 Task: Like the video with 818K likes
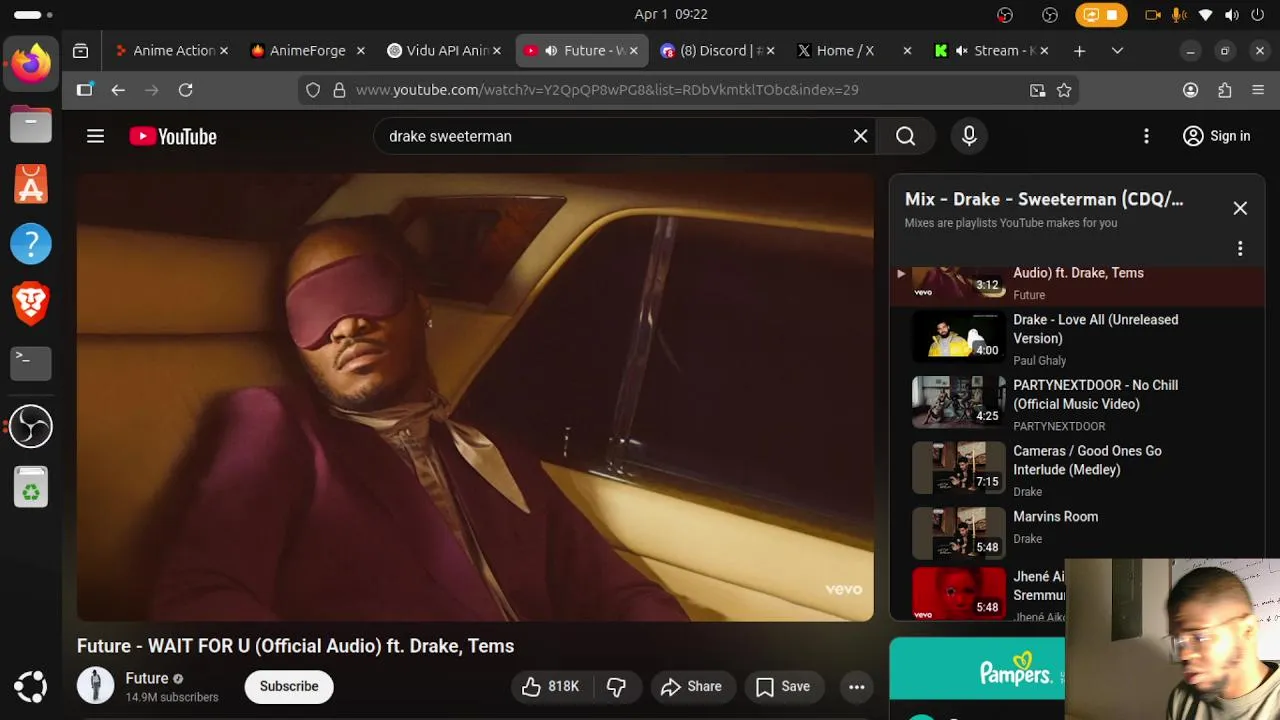(x=550, y=686)
